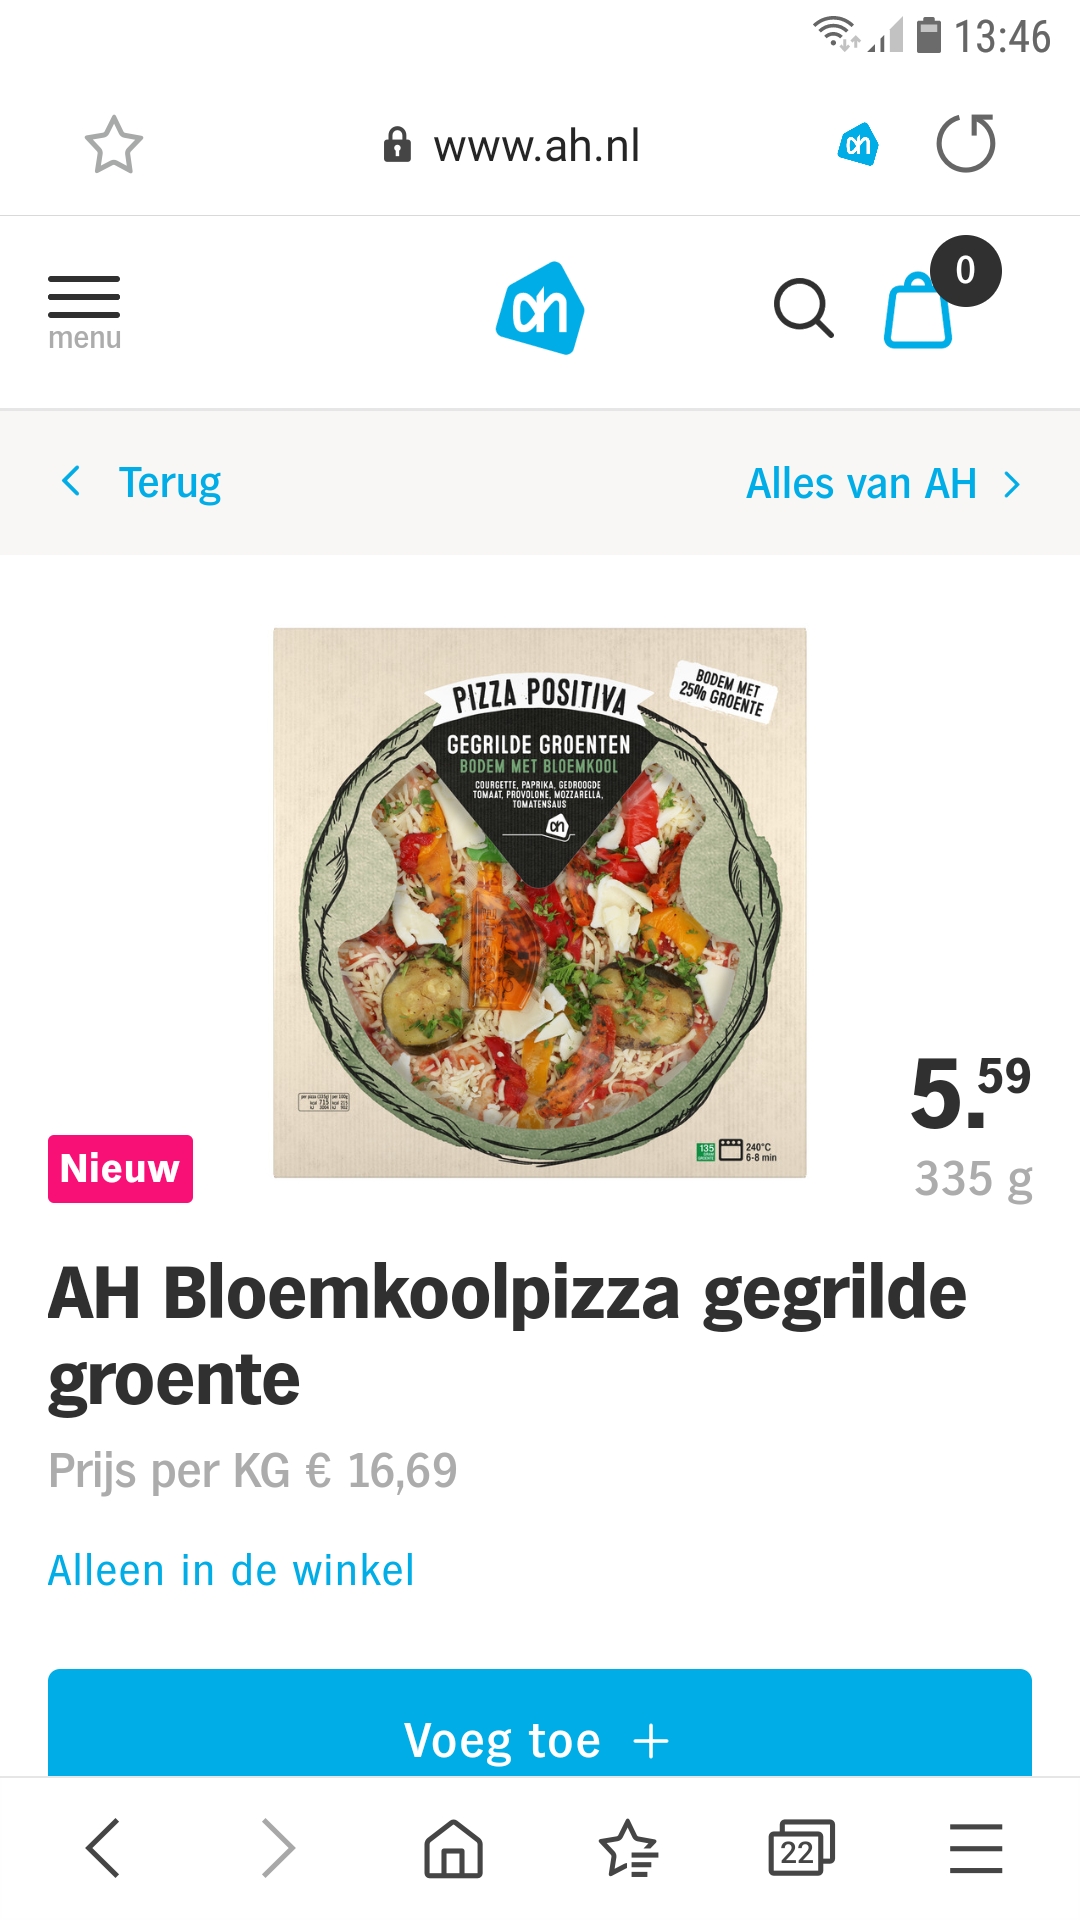This screenshot has height=1920, width=1080.
Task: Open browser bookmarks list
Action: pos(628,1848)
